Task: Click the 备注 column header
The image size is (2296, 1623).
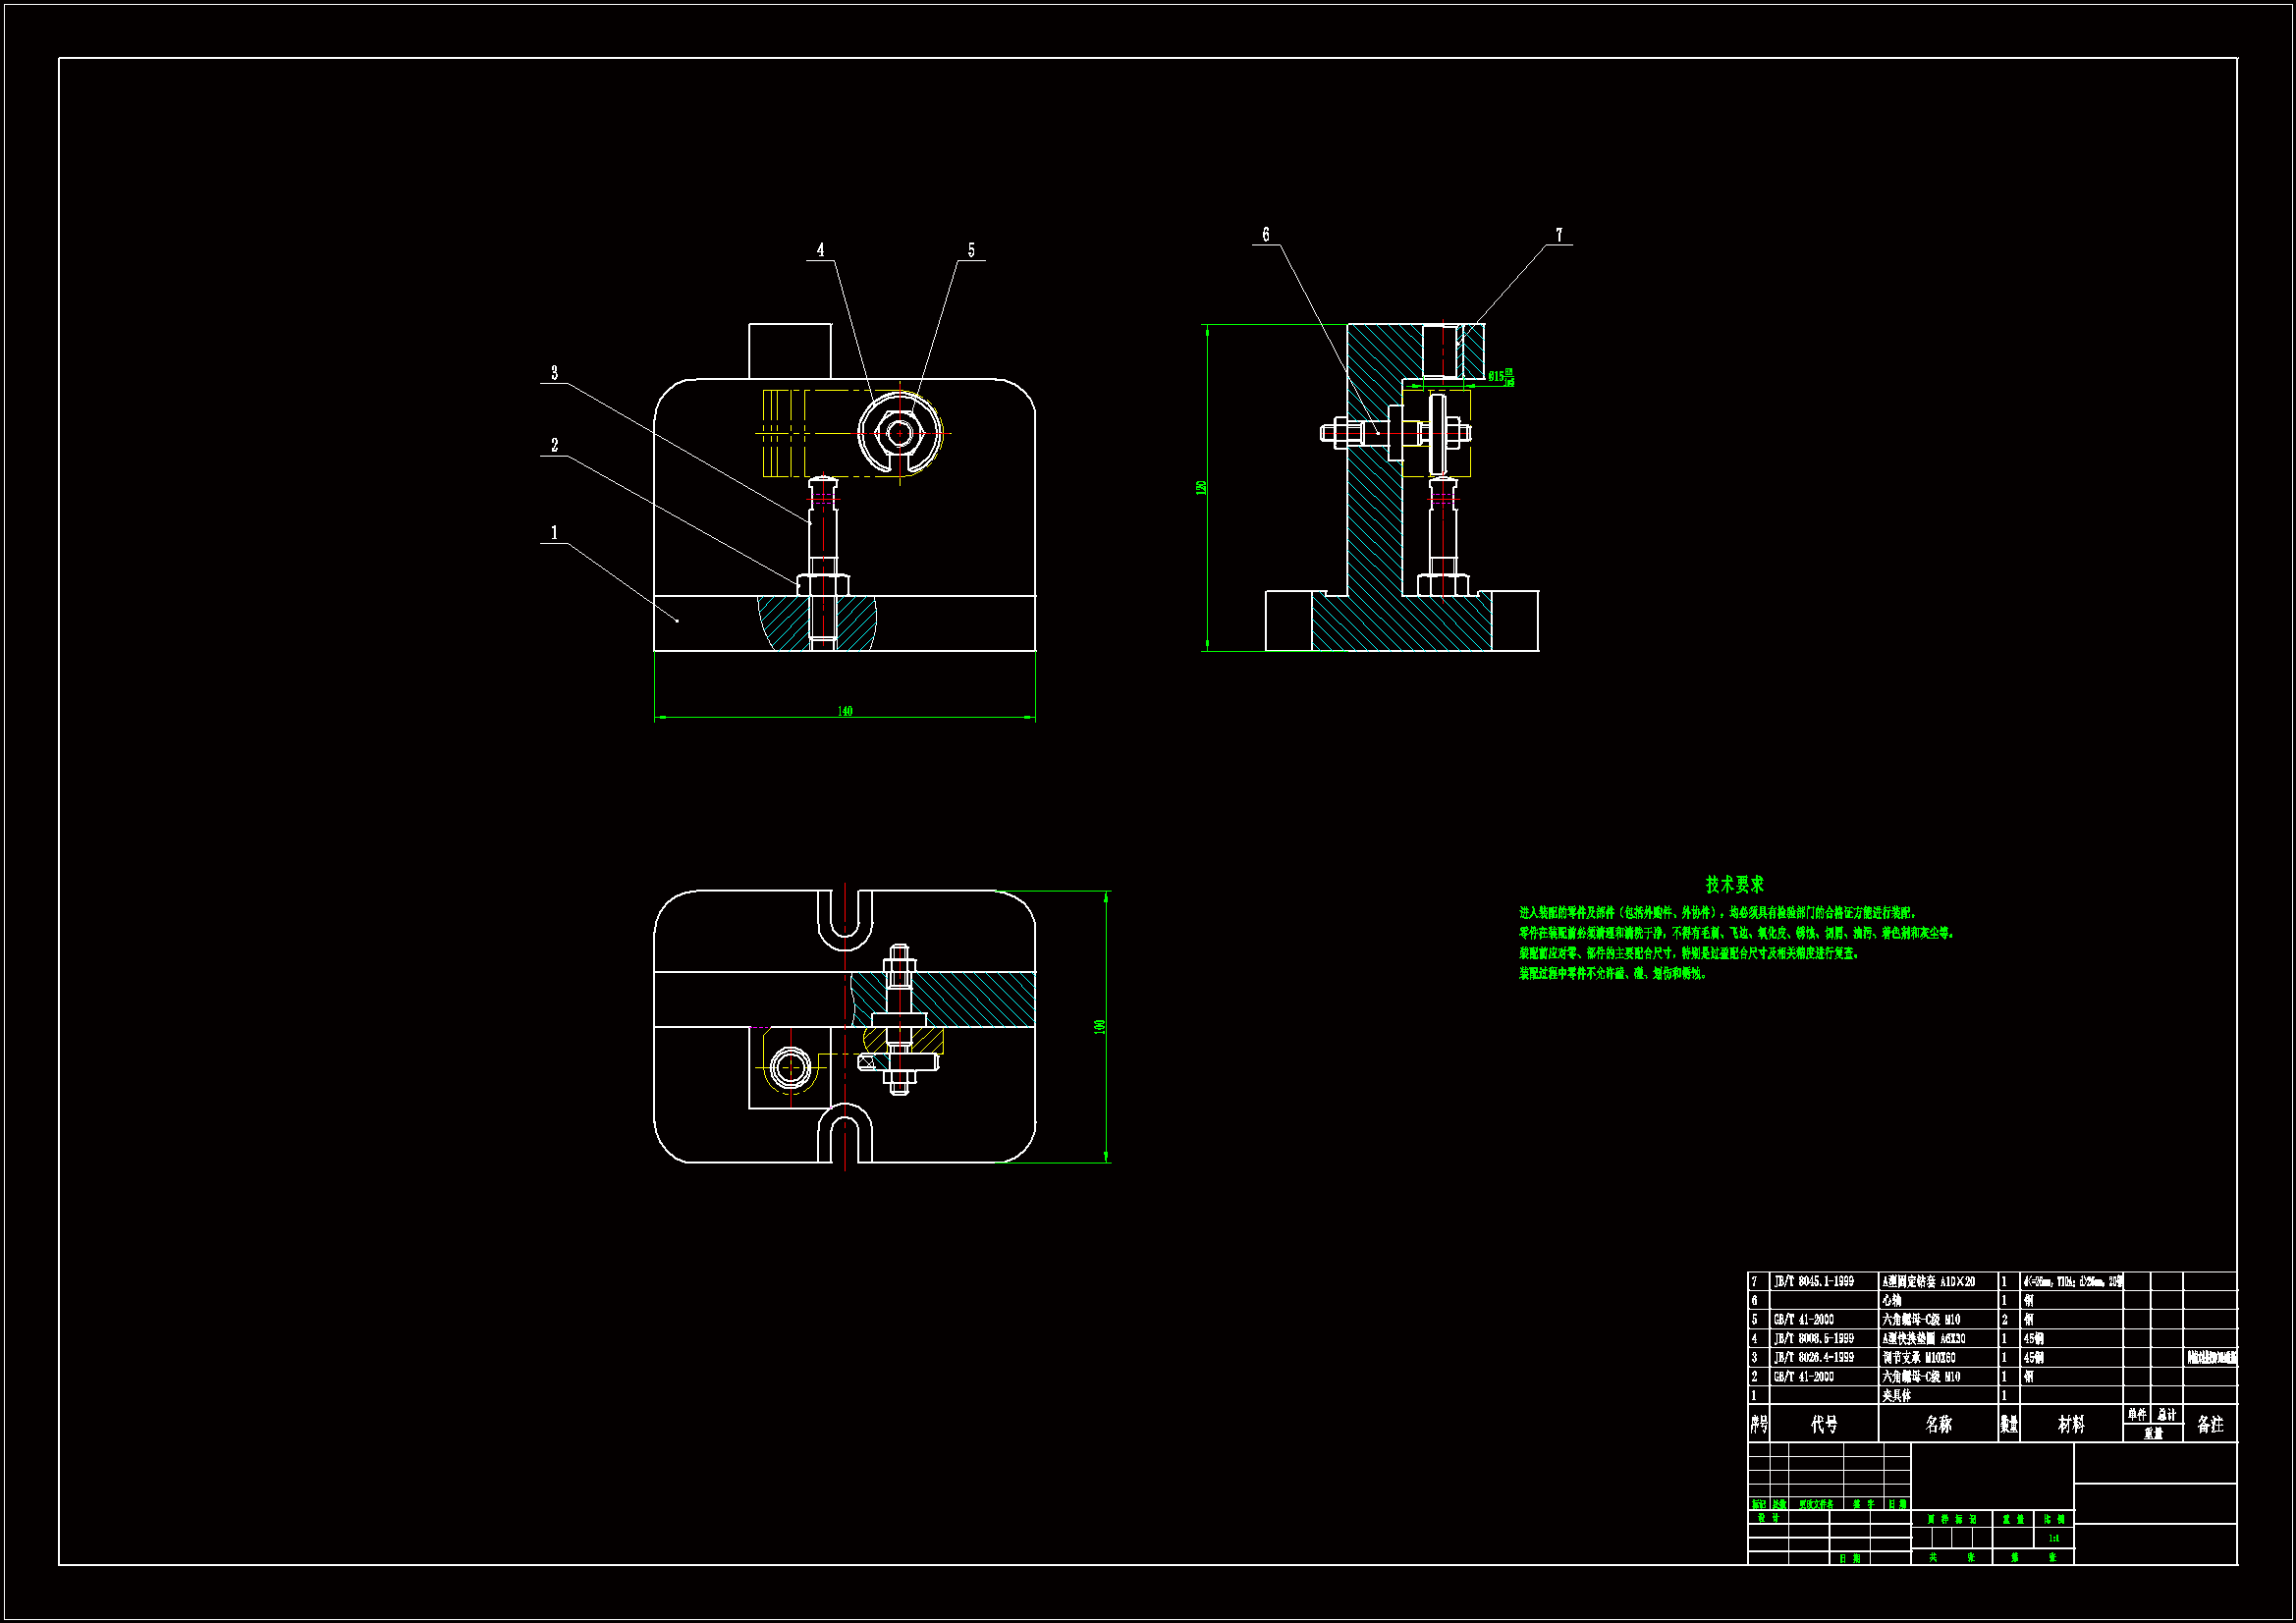Action: 2210,1424
